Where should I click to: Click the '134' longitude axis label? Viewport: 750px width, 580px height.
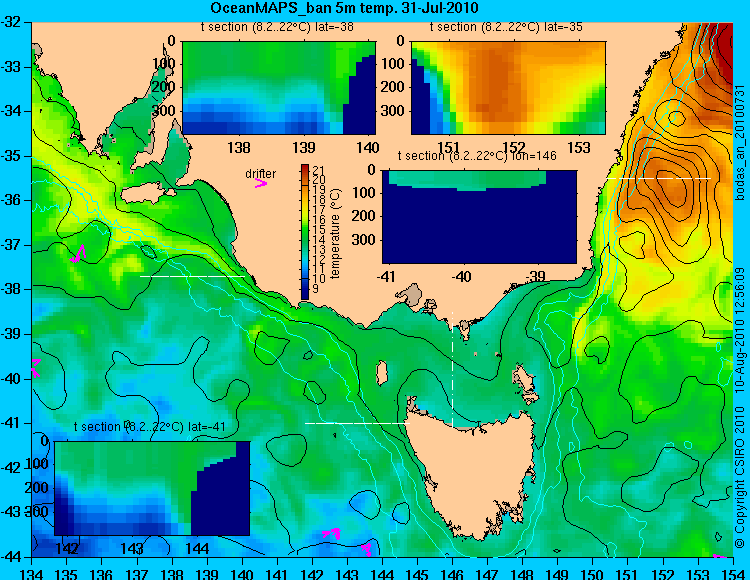(x=32, y=574)
